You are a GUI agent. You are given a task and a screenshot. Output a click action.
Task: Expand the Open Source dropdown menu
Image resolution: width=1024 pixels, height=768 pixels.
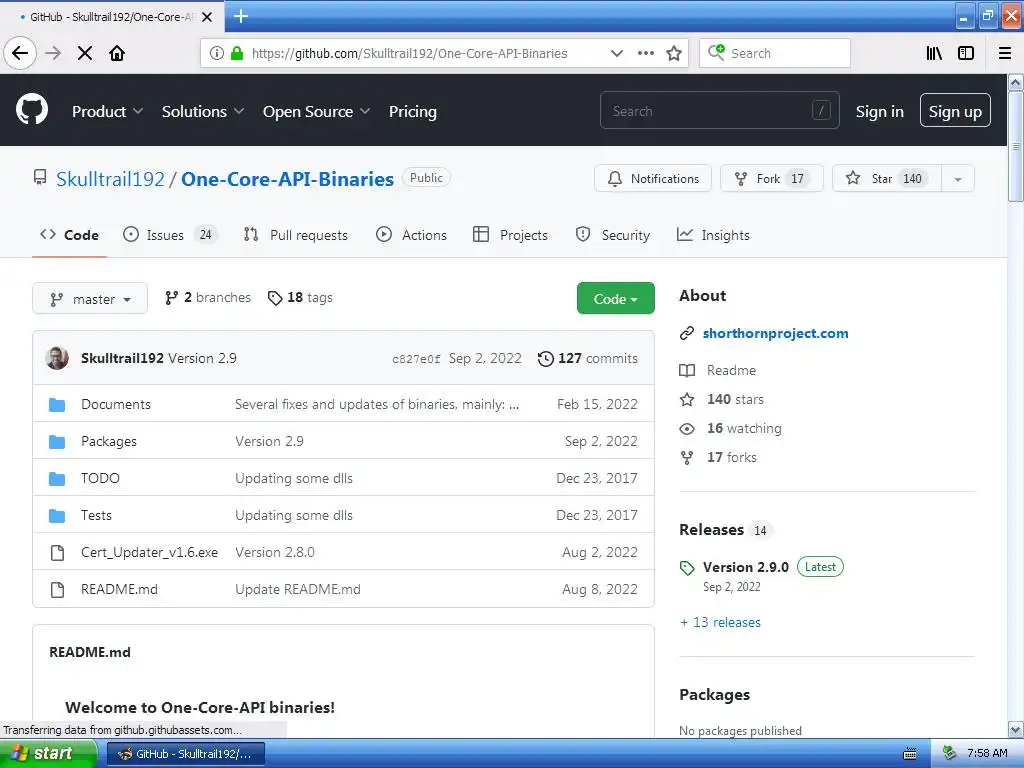pyautogui.click(x=317, y=112)
